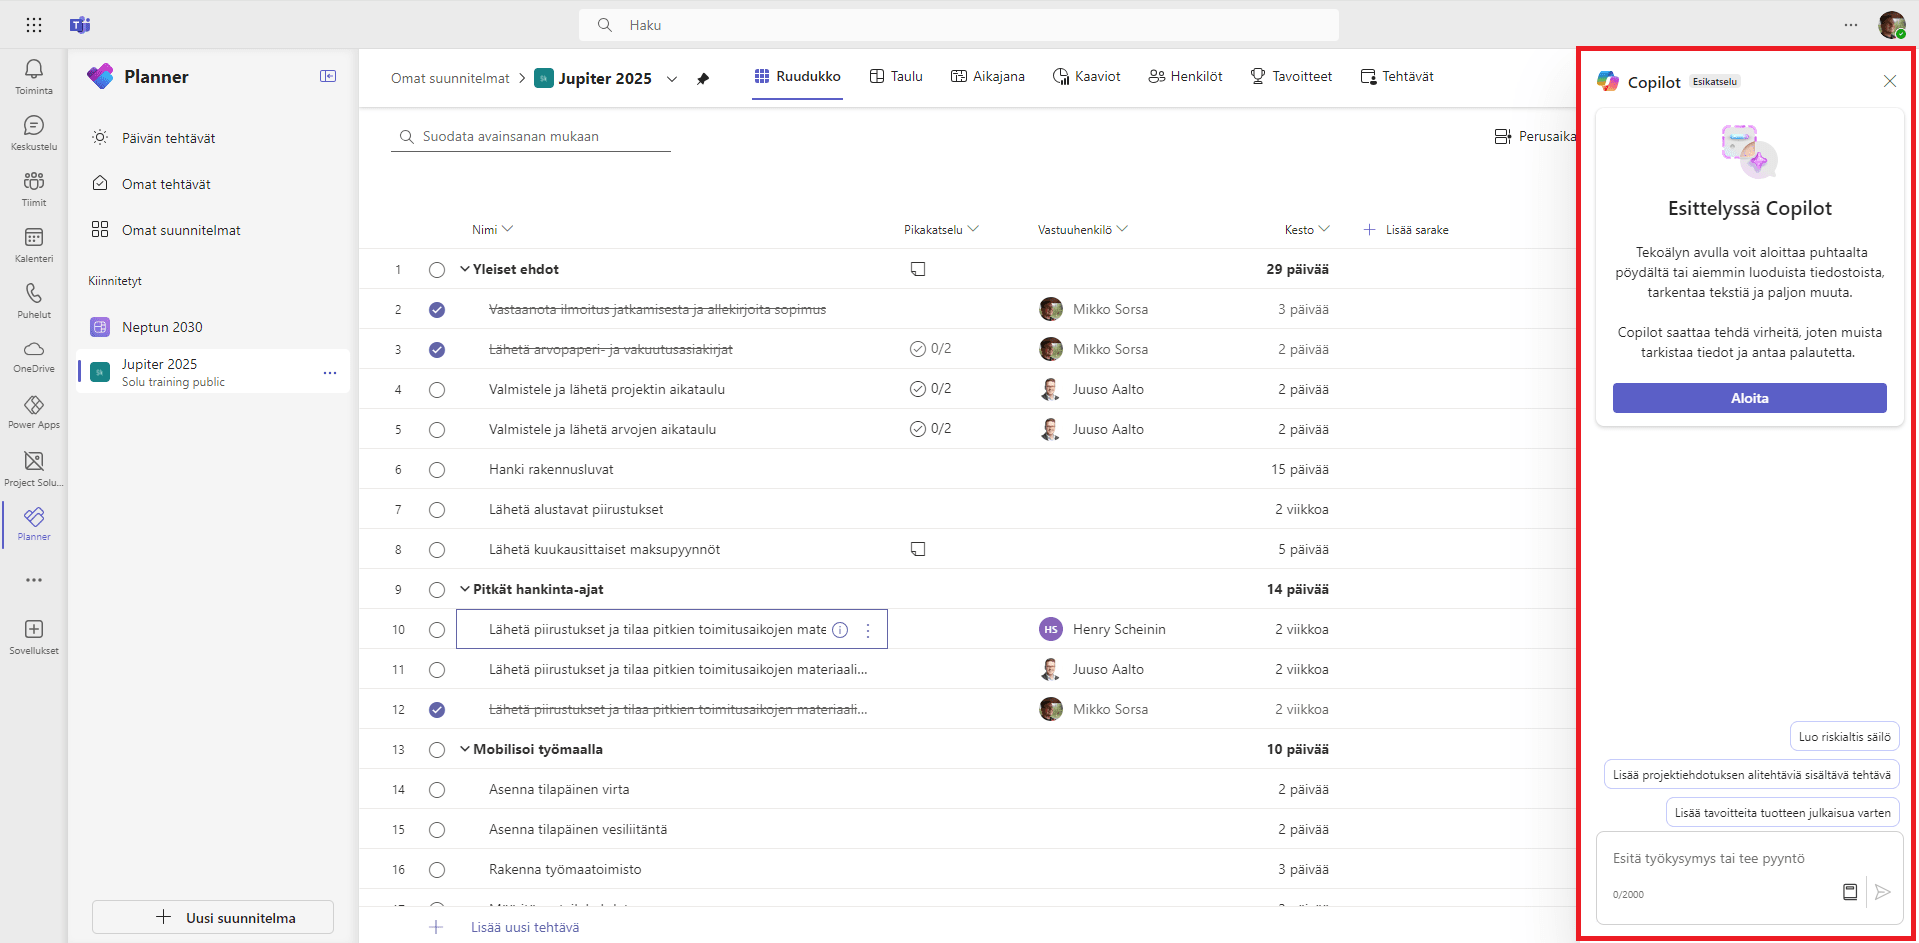Switch to the Taulu board view
The width and height of the screenshot is (1919, 943).
(896, 77)
